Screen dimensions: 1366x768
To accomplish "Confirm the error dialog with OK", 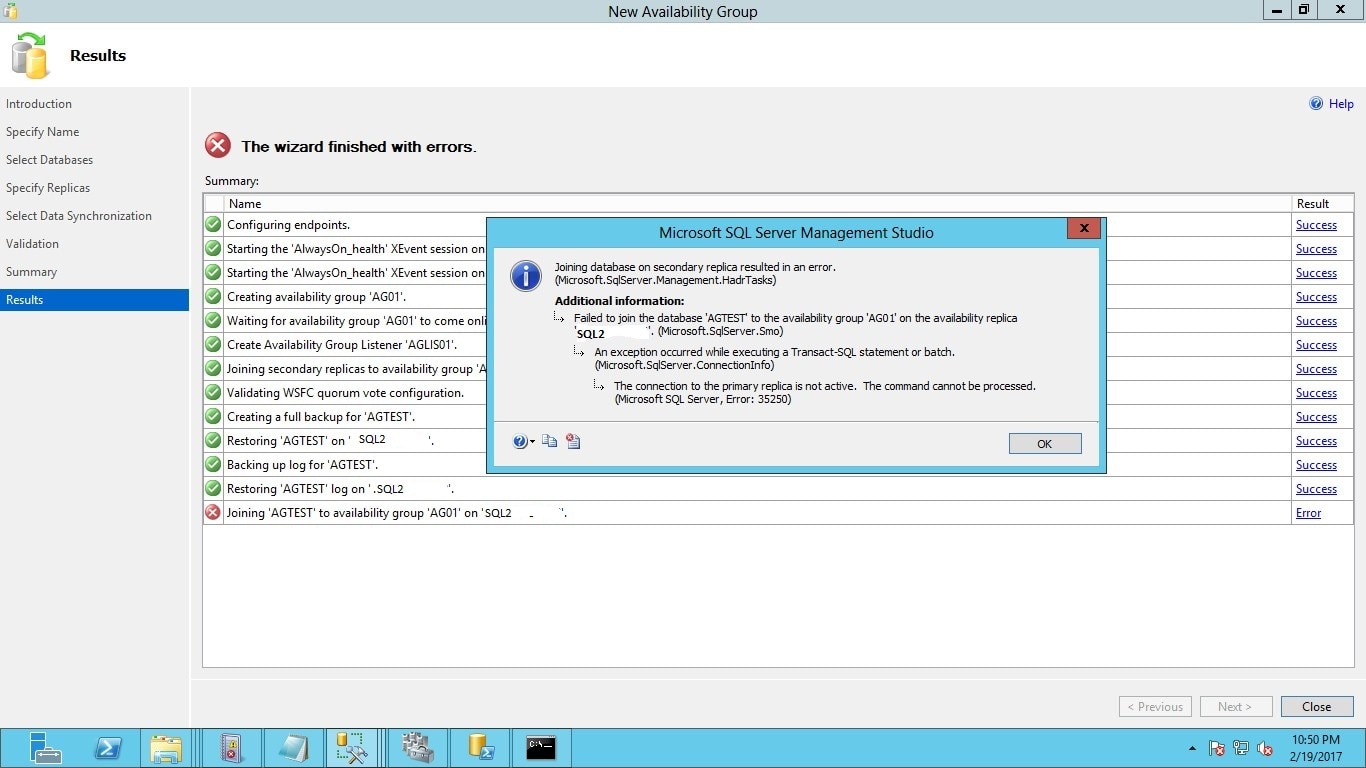I will 1045,444.
